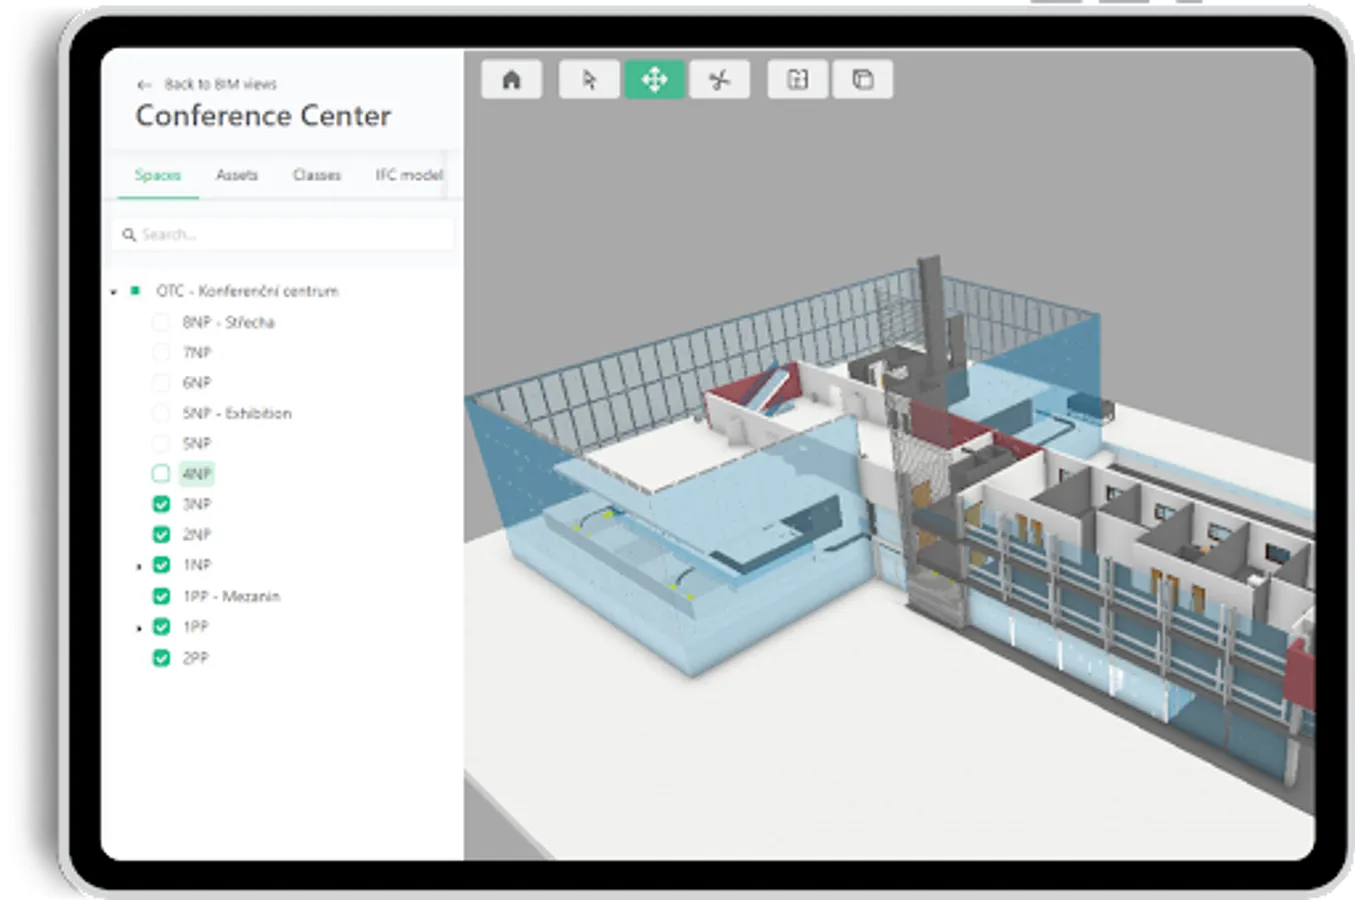1355x900 pixels.
Task: Disable the 2PP floor checkbox
Action: [x=160, y=658]
